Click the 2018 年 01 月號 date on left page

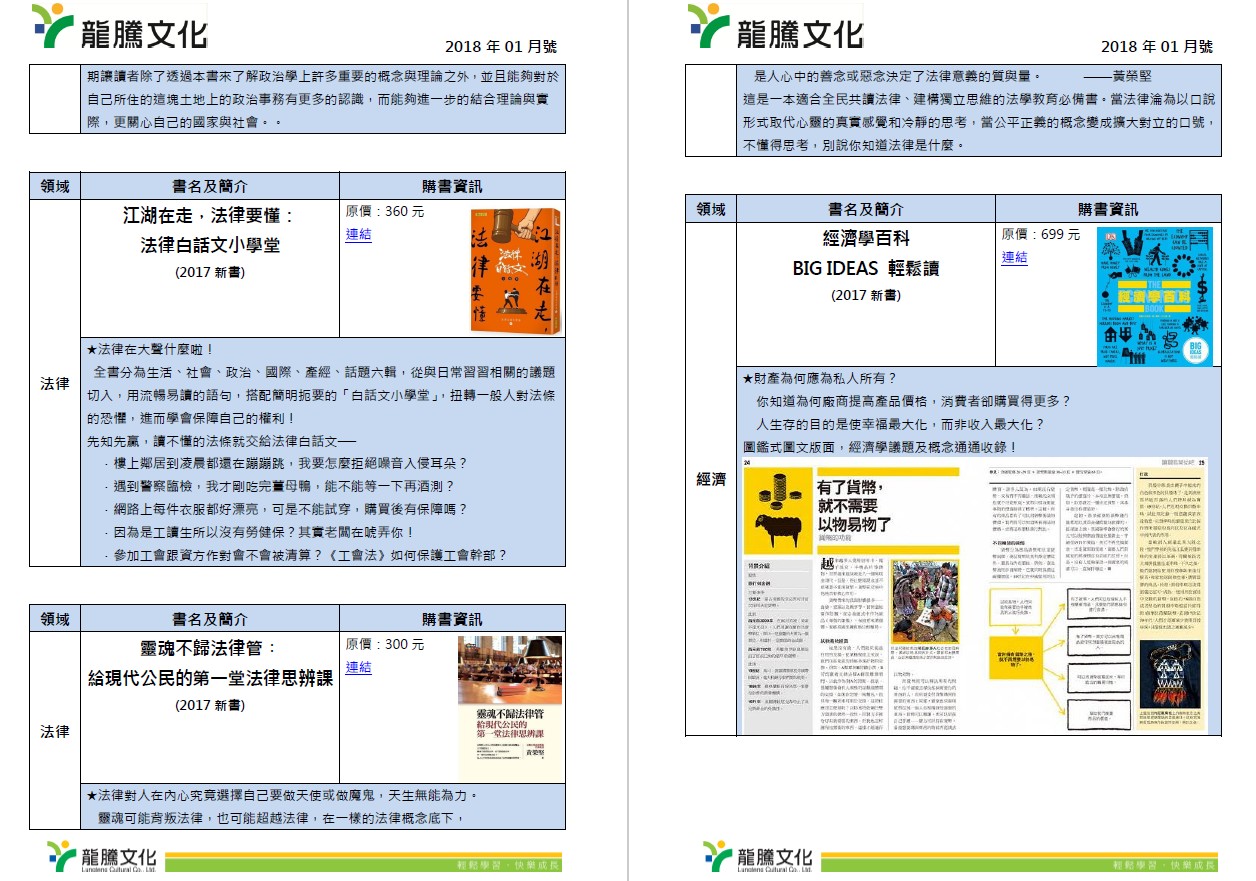[x=501, y=47]
